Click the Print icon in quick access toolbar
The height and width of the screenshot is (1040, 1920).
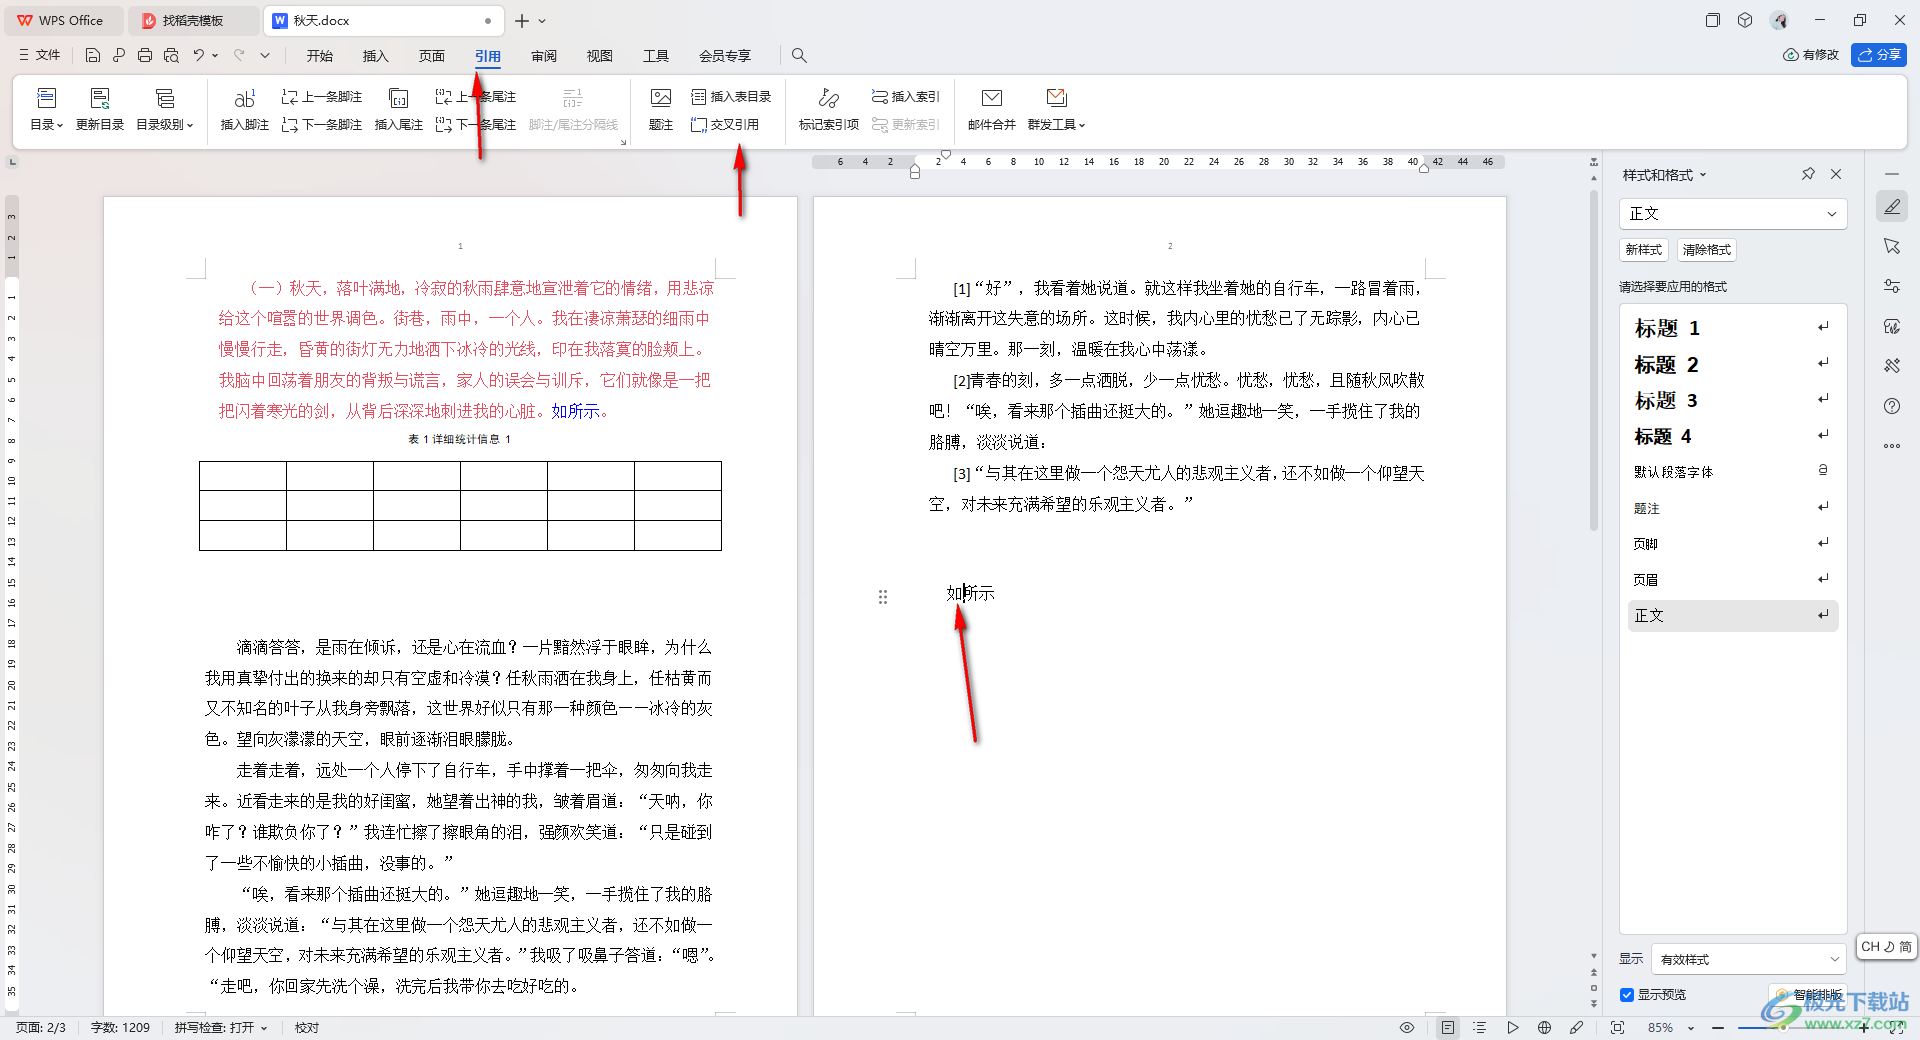[x=145, y=56]
